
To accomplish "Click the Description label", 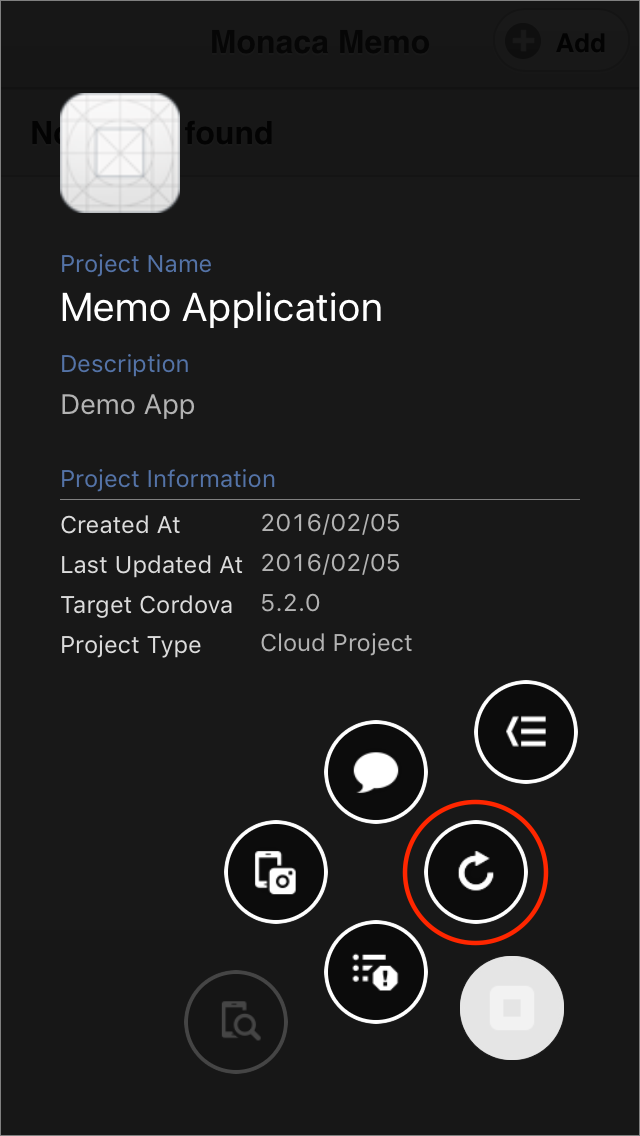I will point(125,364).
